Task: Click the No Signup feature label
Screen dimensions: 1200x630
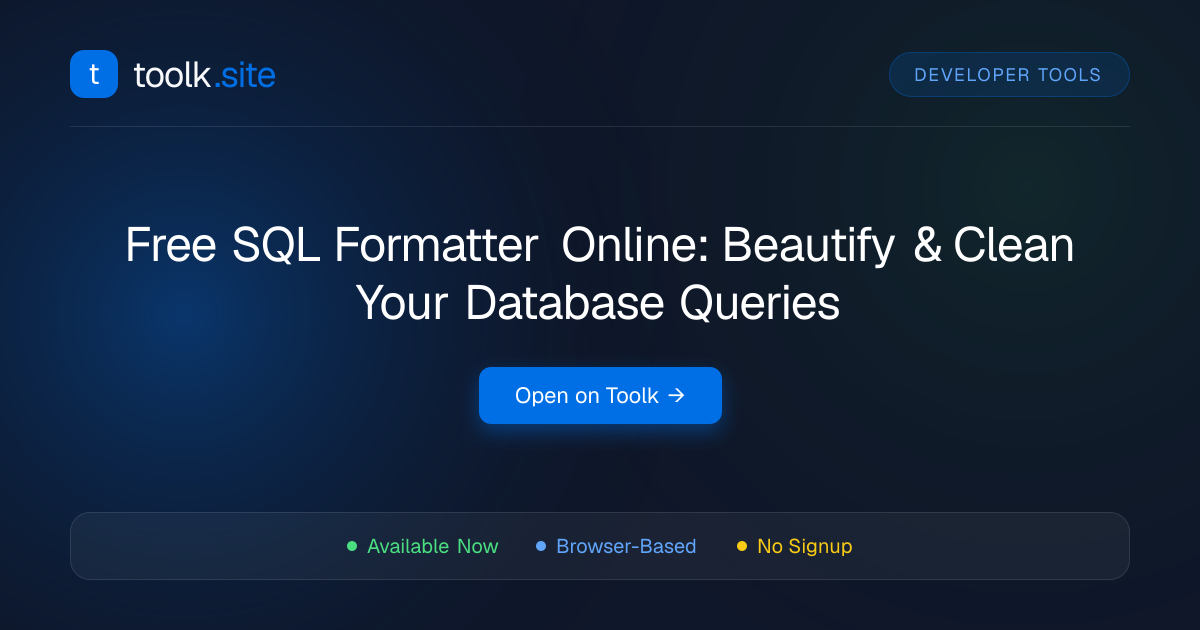Action: tap(805, 546)
